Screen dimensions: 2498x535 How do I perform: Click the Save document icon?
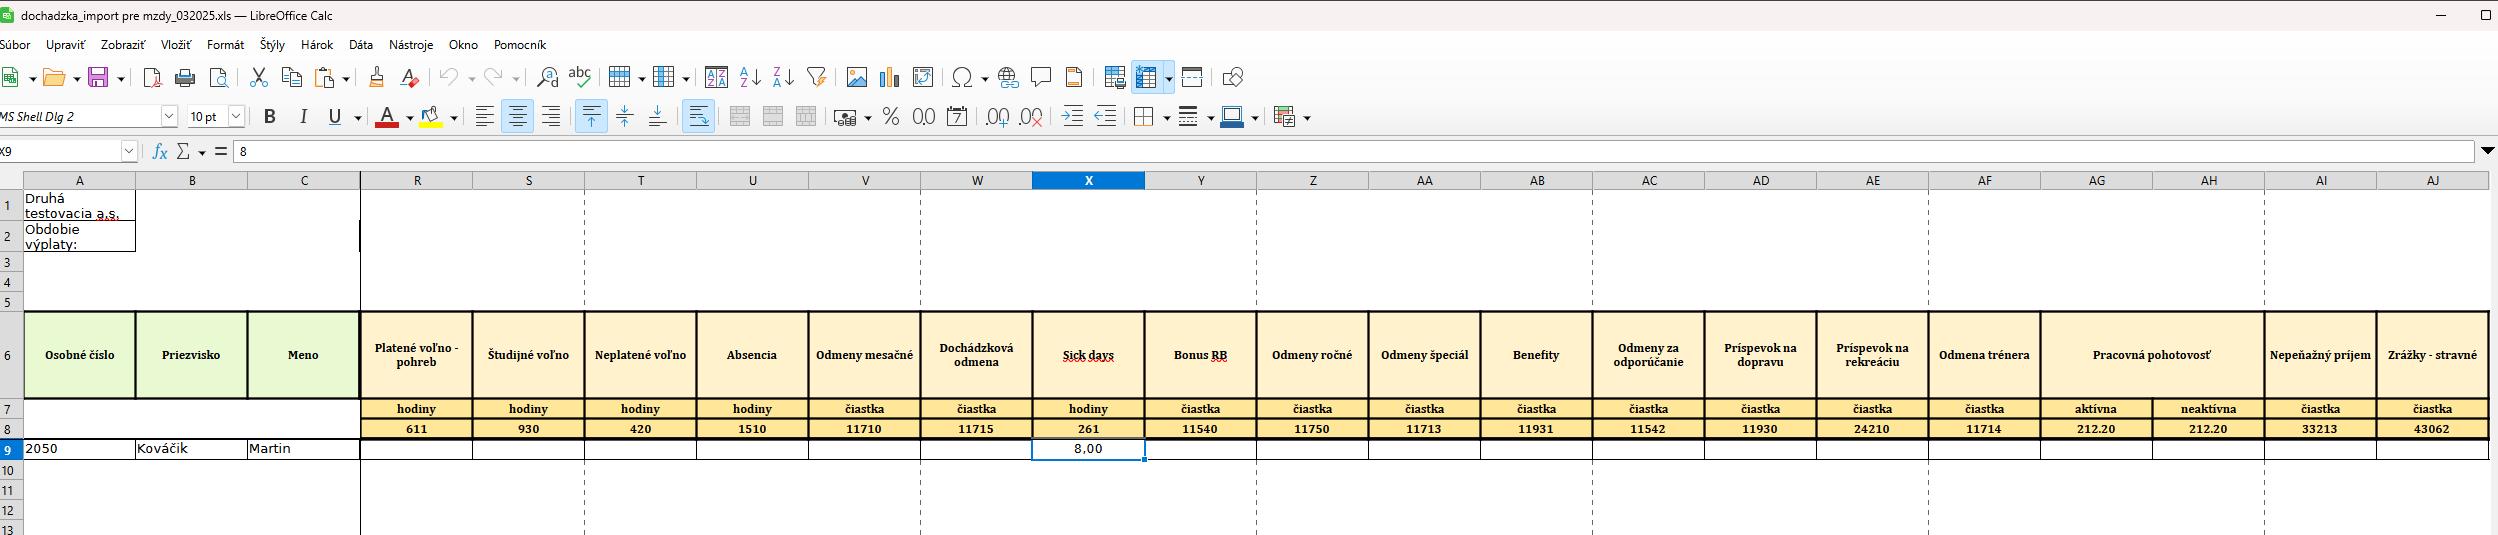coord(98,78)
